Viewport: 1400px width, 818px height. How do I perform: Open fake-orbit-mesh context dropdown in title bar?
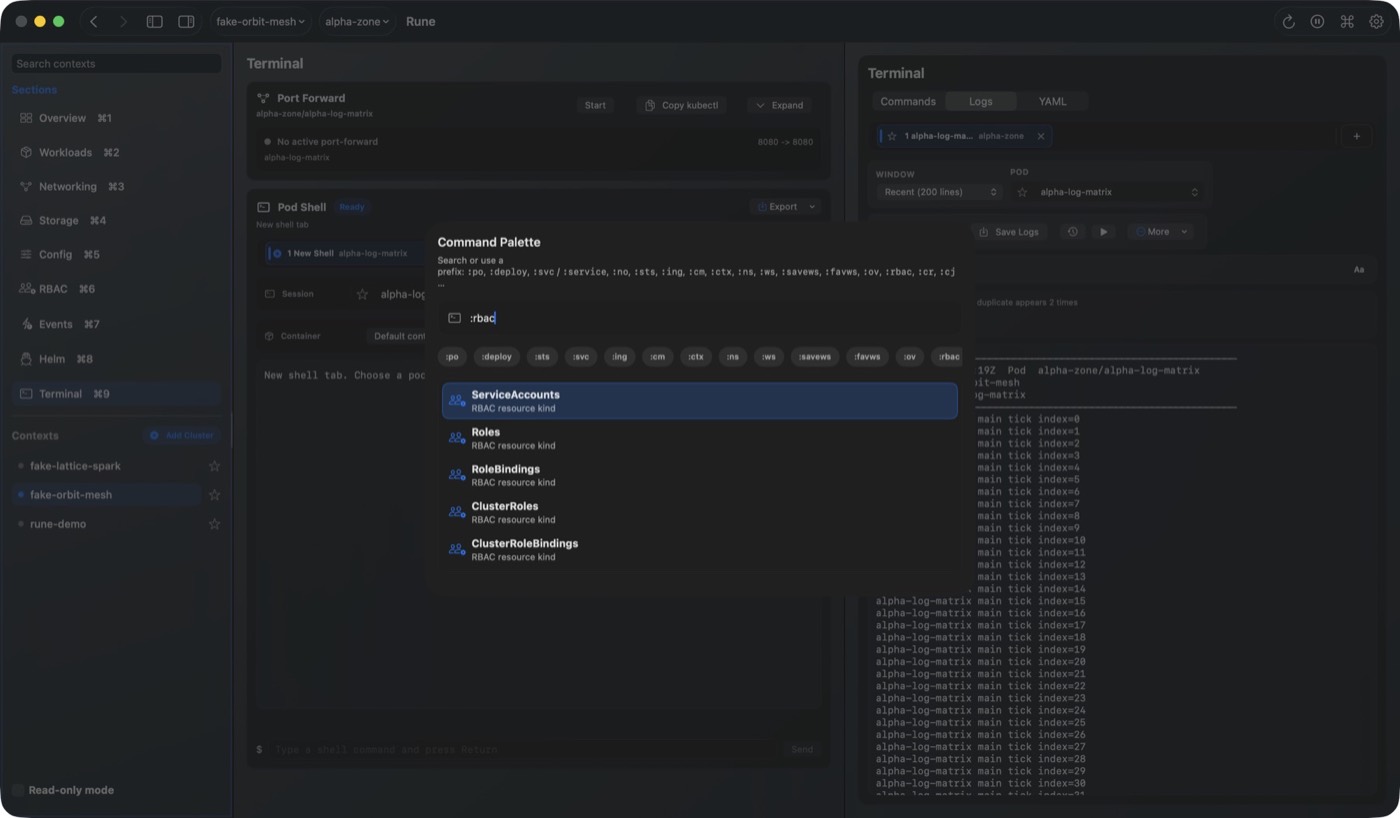tap(261, 21)
